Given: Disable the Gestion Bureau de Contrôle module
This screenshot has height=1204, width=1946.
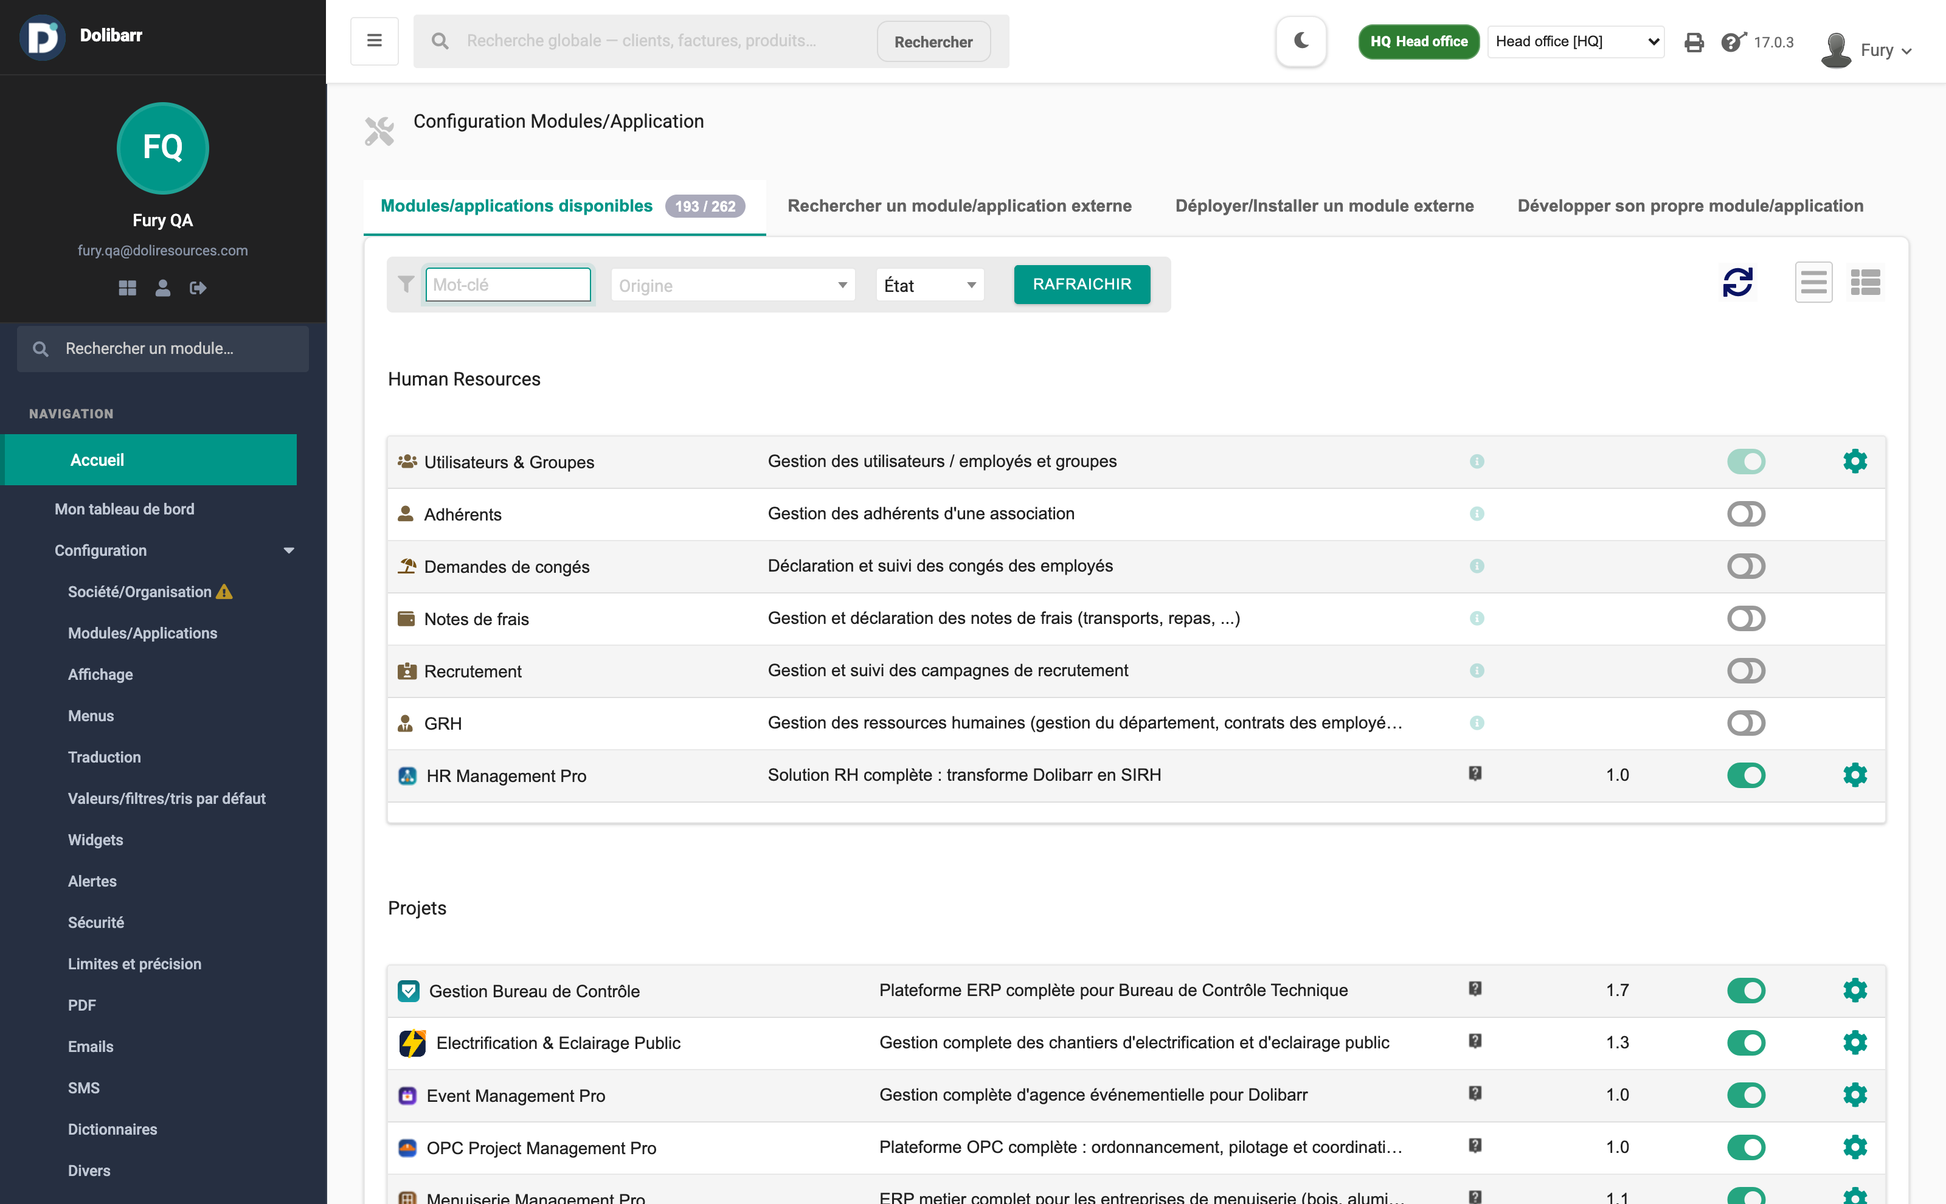Looking at the screenshot, I should pyautogui.click(x=1746, y=990).
